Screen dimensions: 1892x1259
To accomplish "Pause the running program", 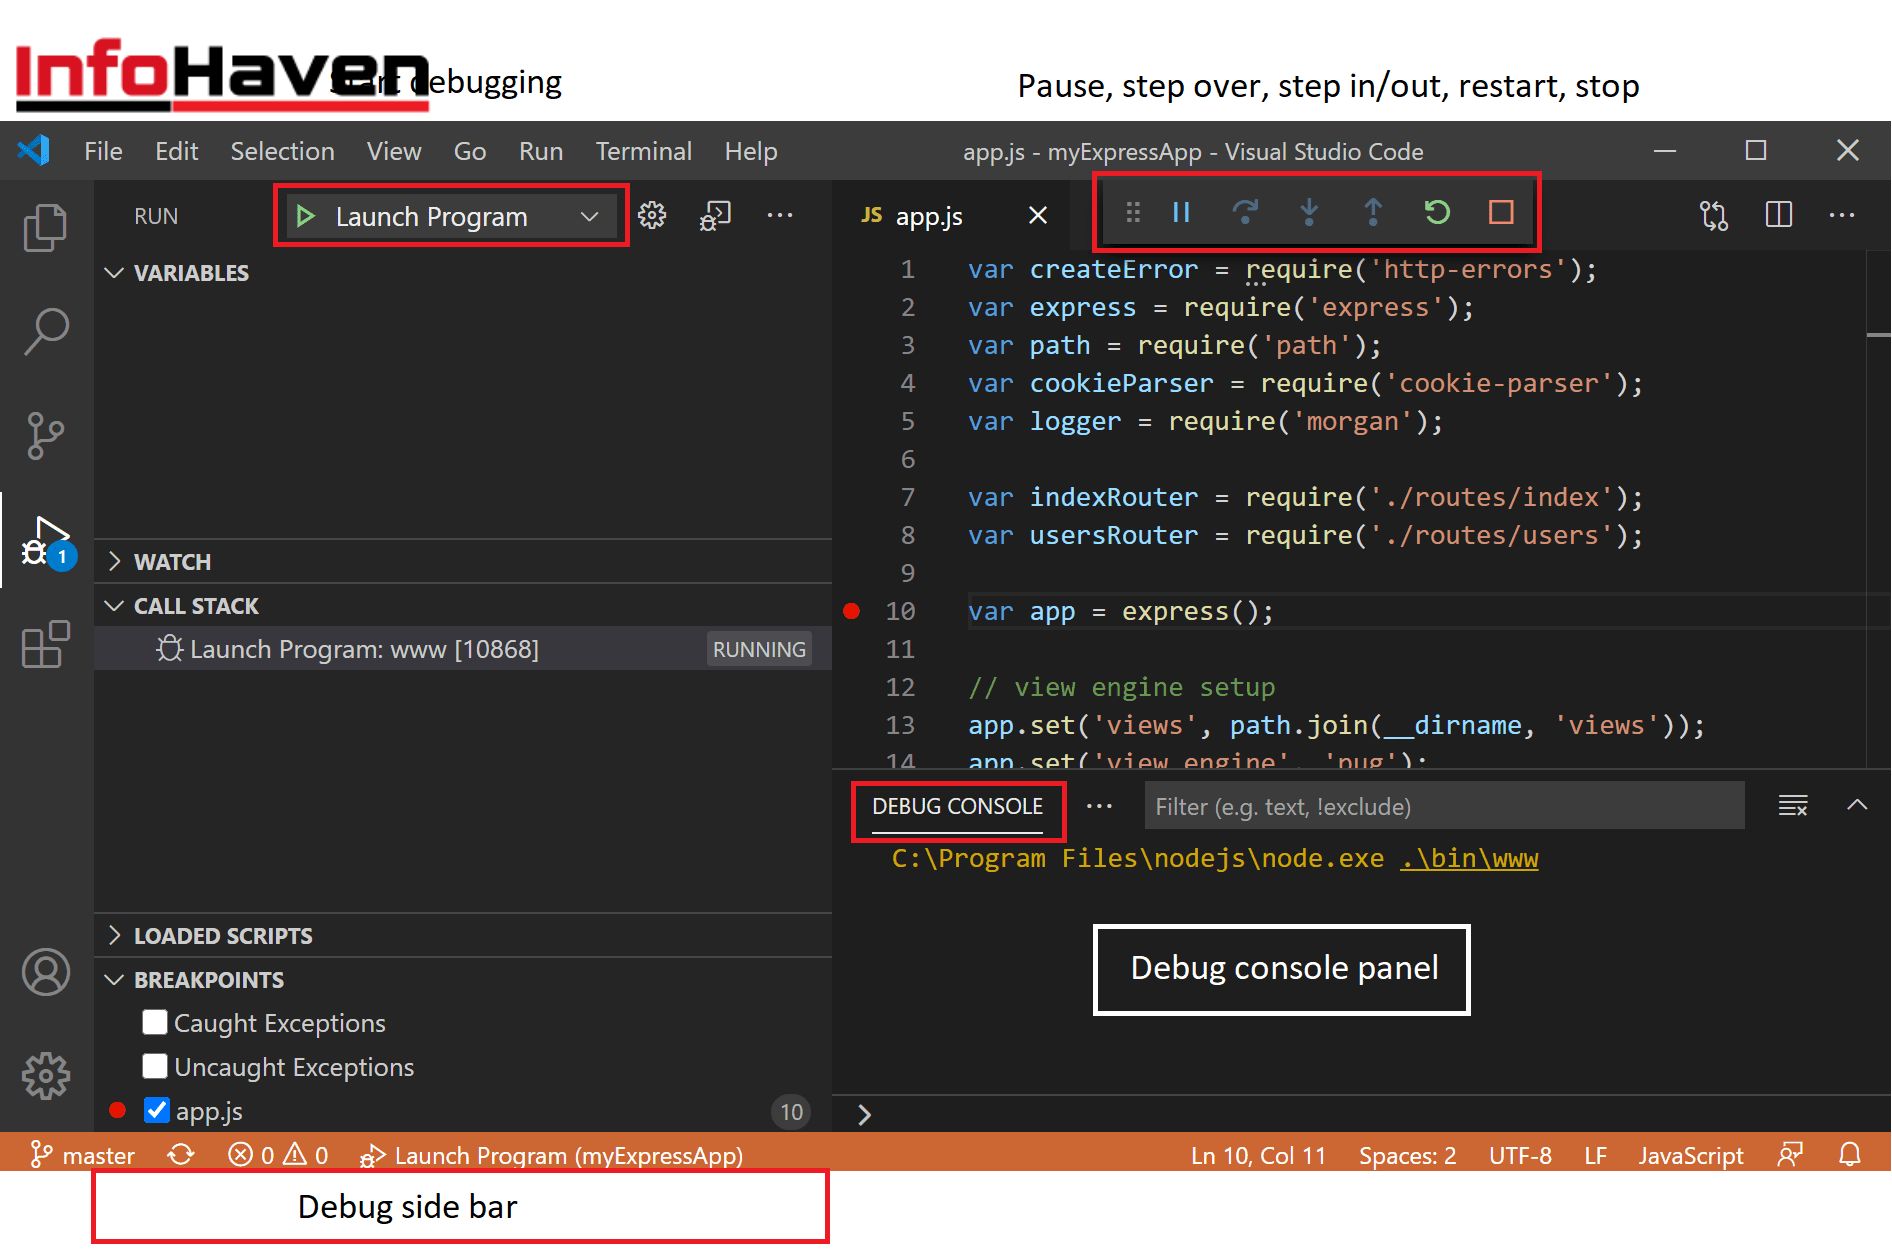I will coord(1180,212).
